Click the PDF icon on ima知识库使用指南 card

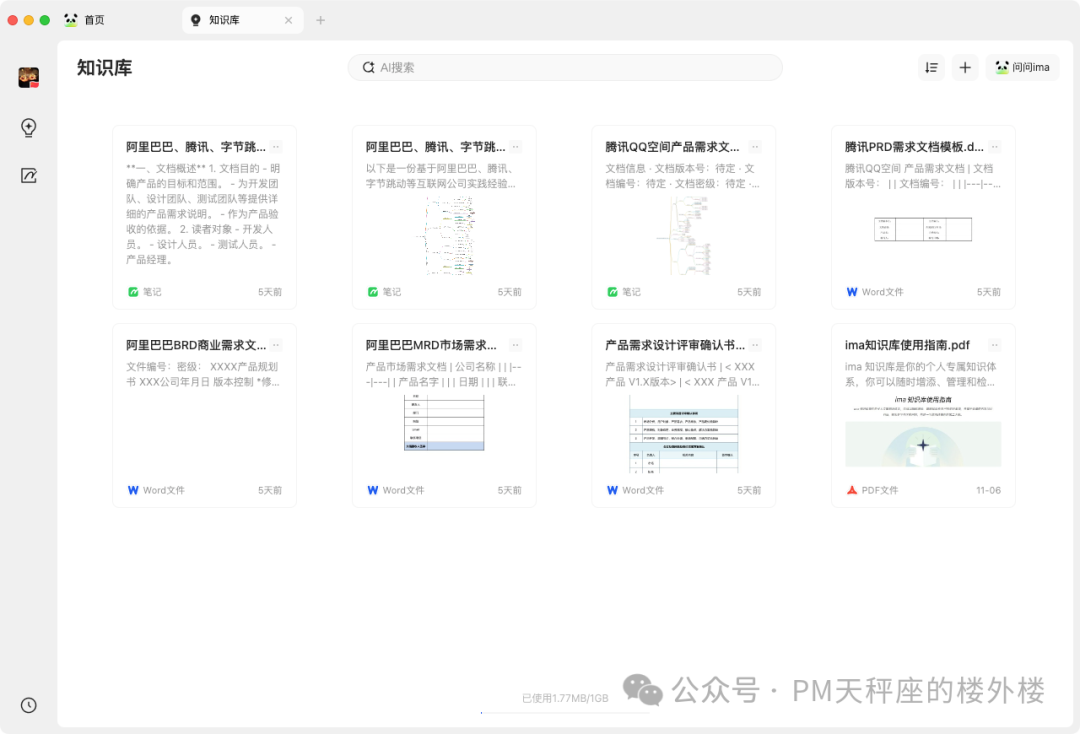[x=852, y=490]
